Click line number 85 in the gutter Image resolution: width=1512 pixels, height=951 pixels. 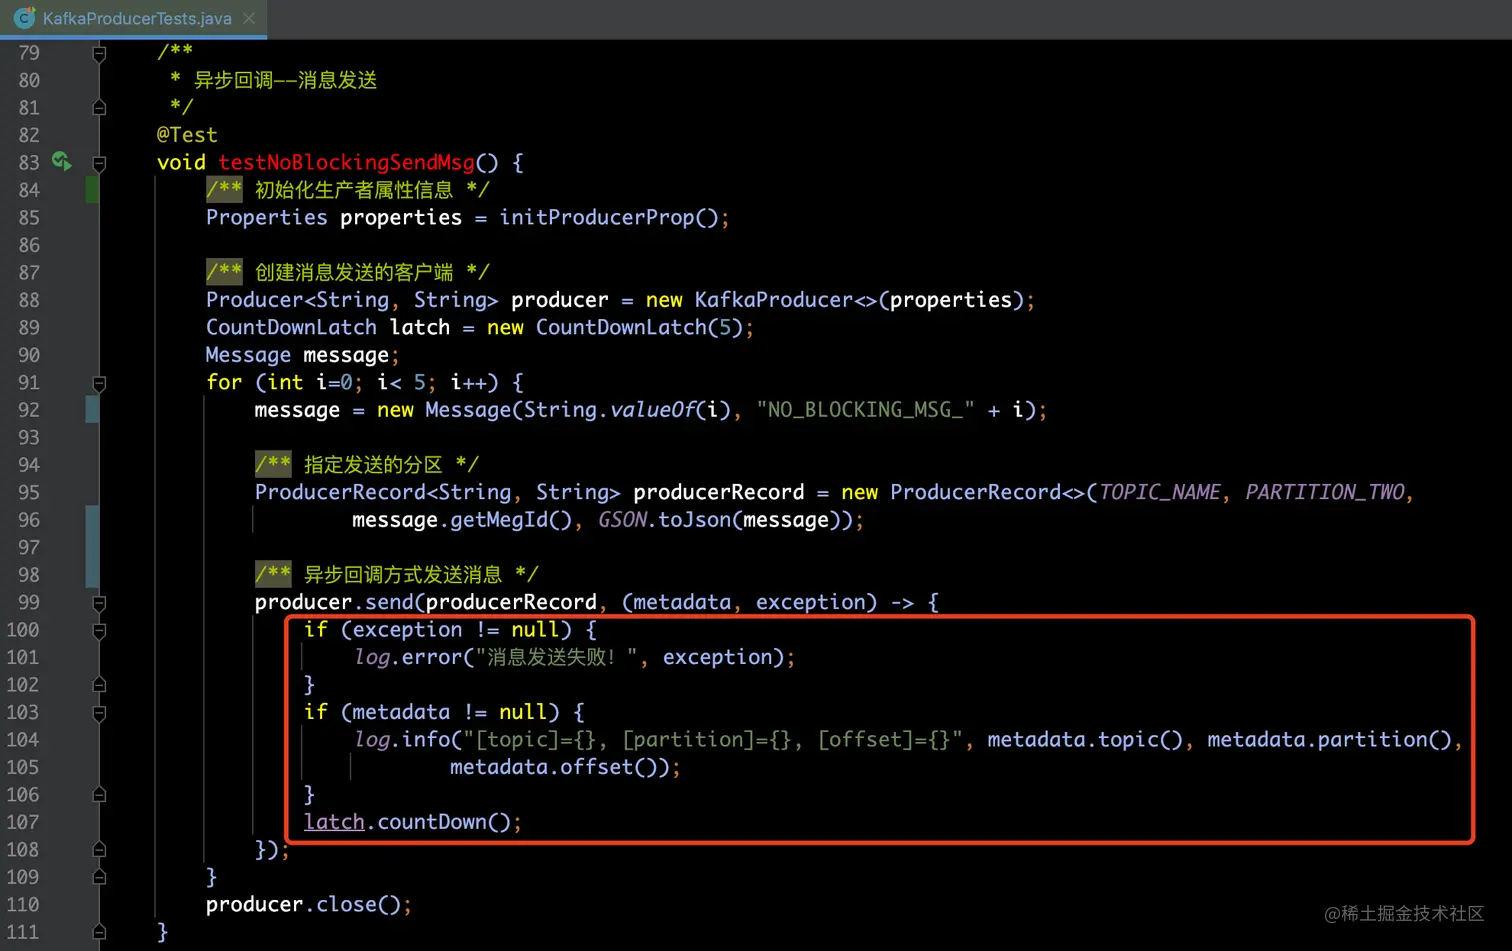[x=29, y=217]
